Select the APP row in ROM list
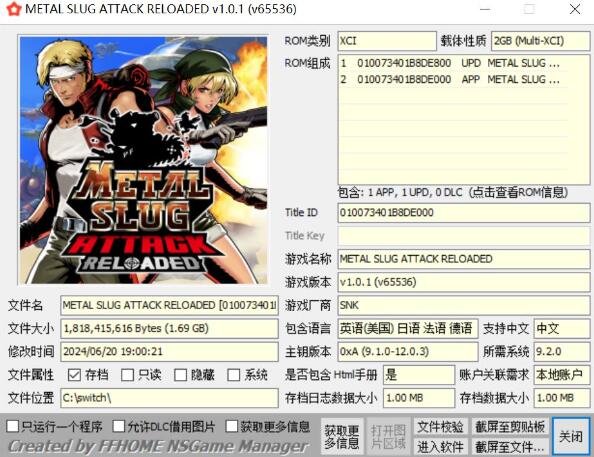Screen dimensions: 594x457 (x=453, y=79)
